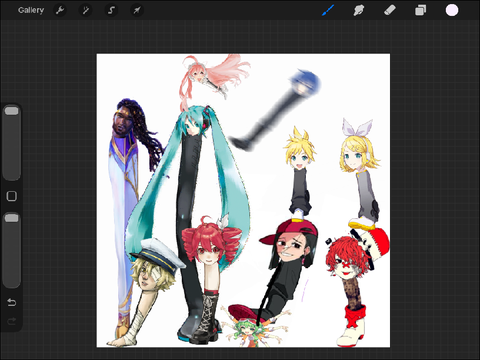Image resolution: width=480 pixels, height=360 pixels.
Task: Select the Smudge finger tool
Action: click(359, 10)
